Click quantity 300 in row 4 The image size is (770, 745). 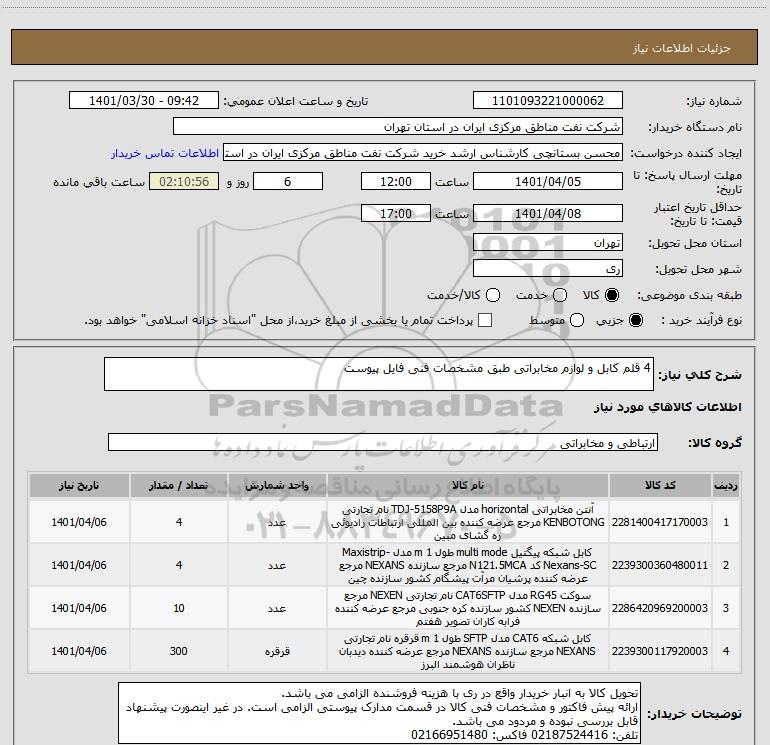point(179,651)
